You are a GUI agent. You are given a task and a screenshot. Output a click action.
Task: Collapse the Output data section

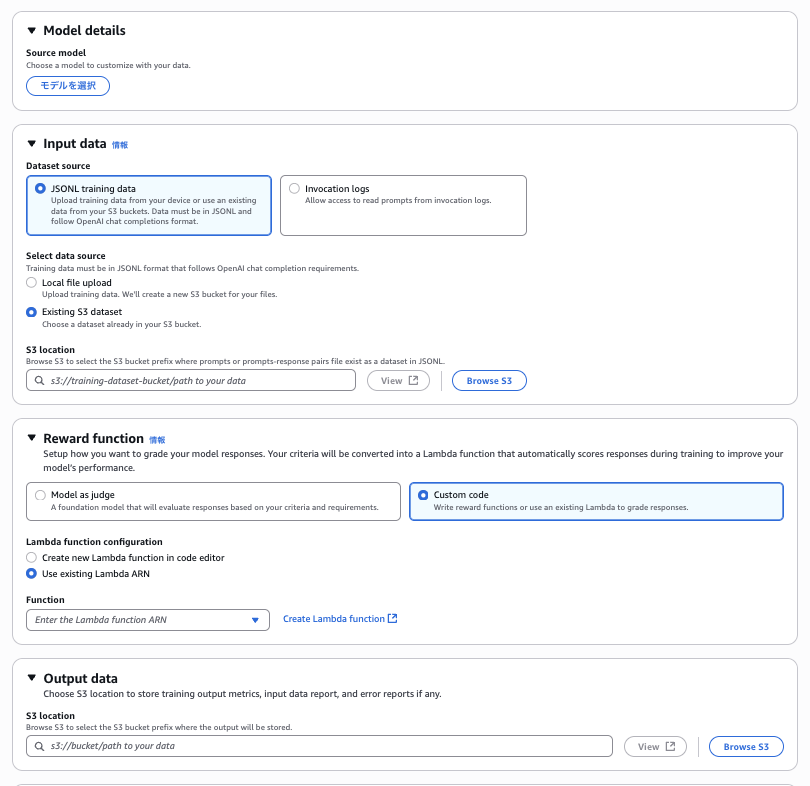32,679
